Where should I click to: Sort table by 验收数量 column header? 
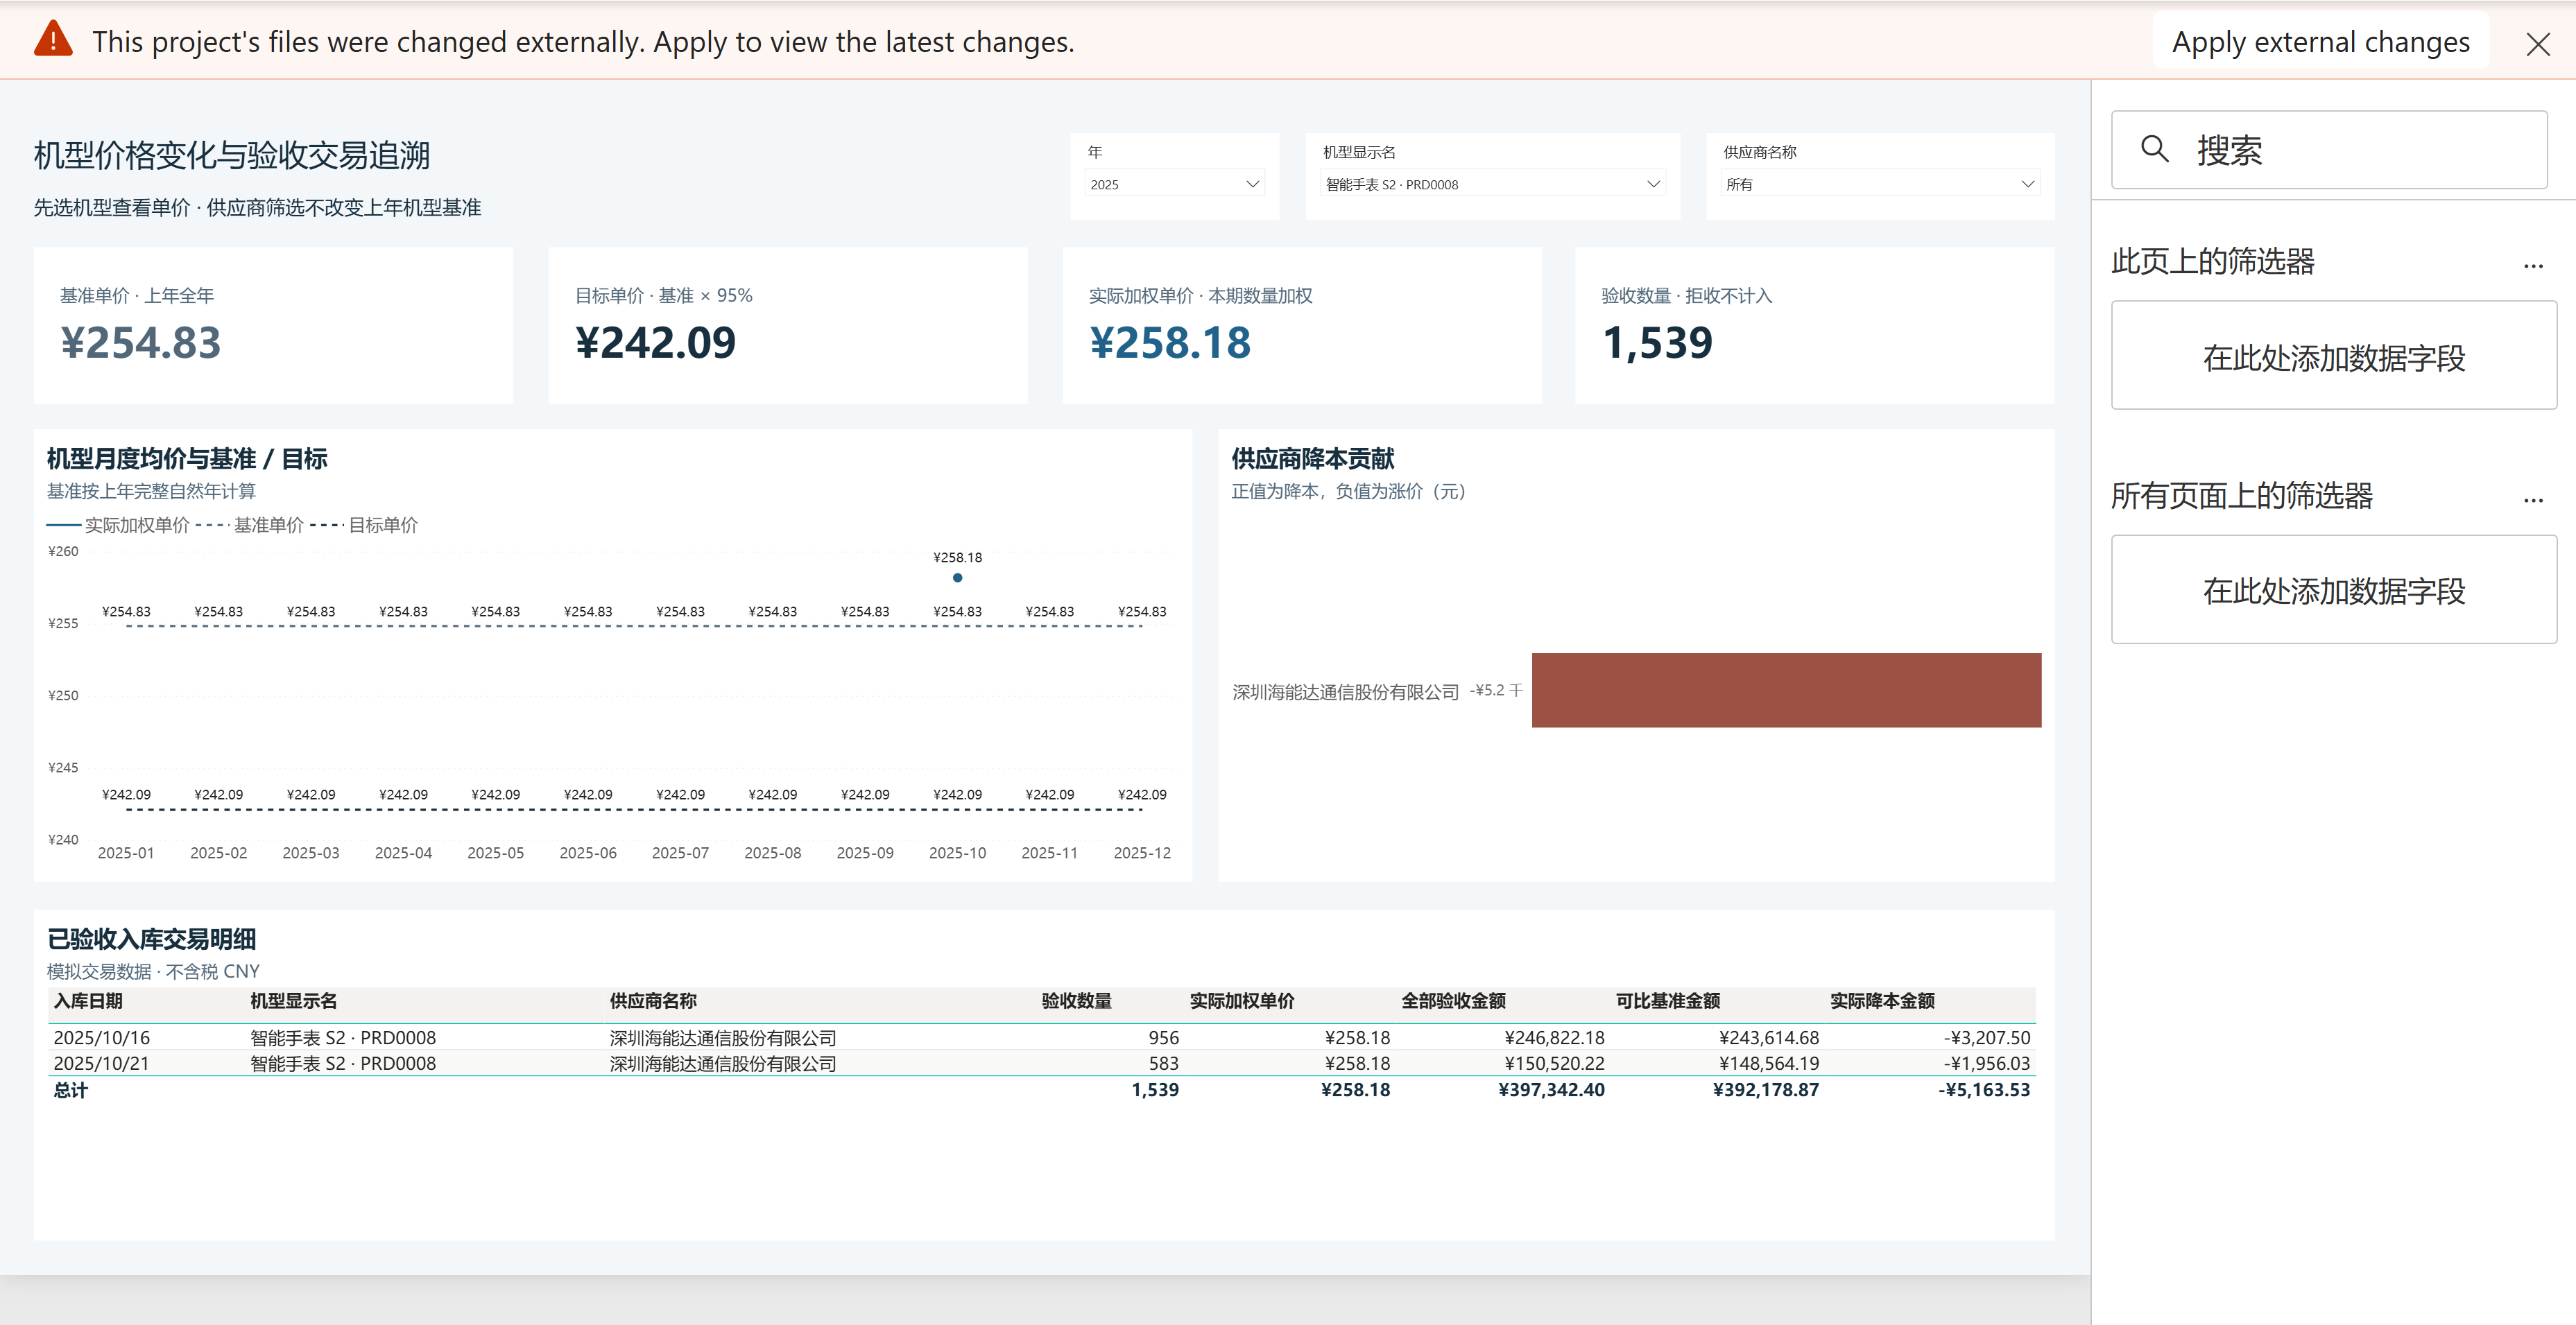coord(1076,1001)
